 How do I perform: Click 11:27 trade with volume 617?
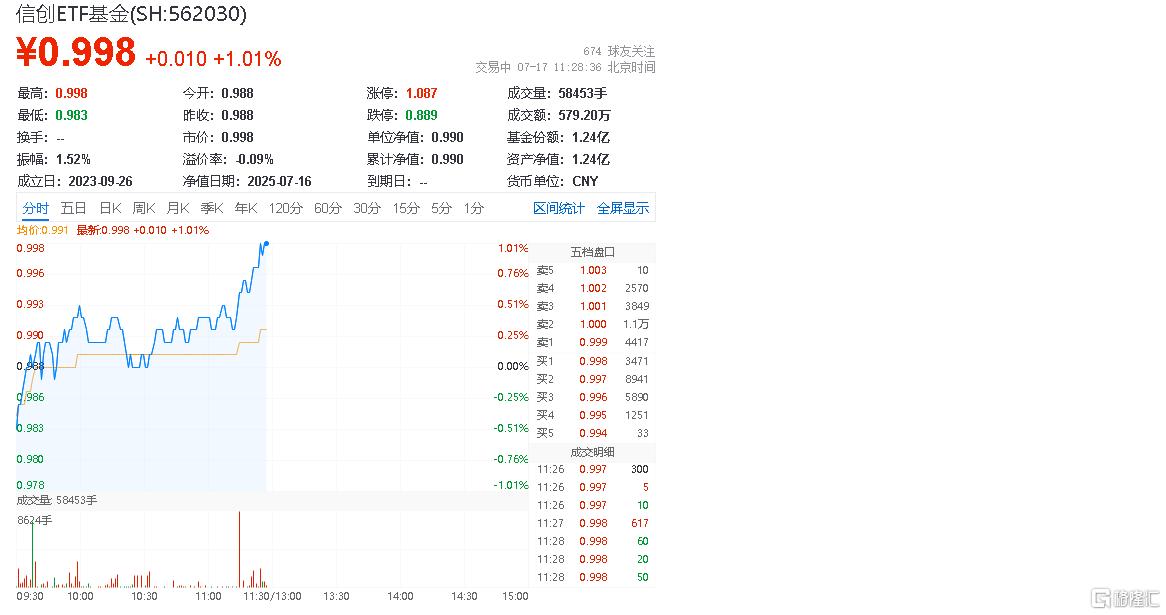click(x=593, y=524)
